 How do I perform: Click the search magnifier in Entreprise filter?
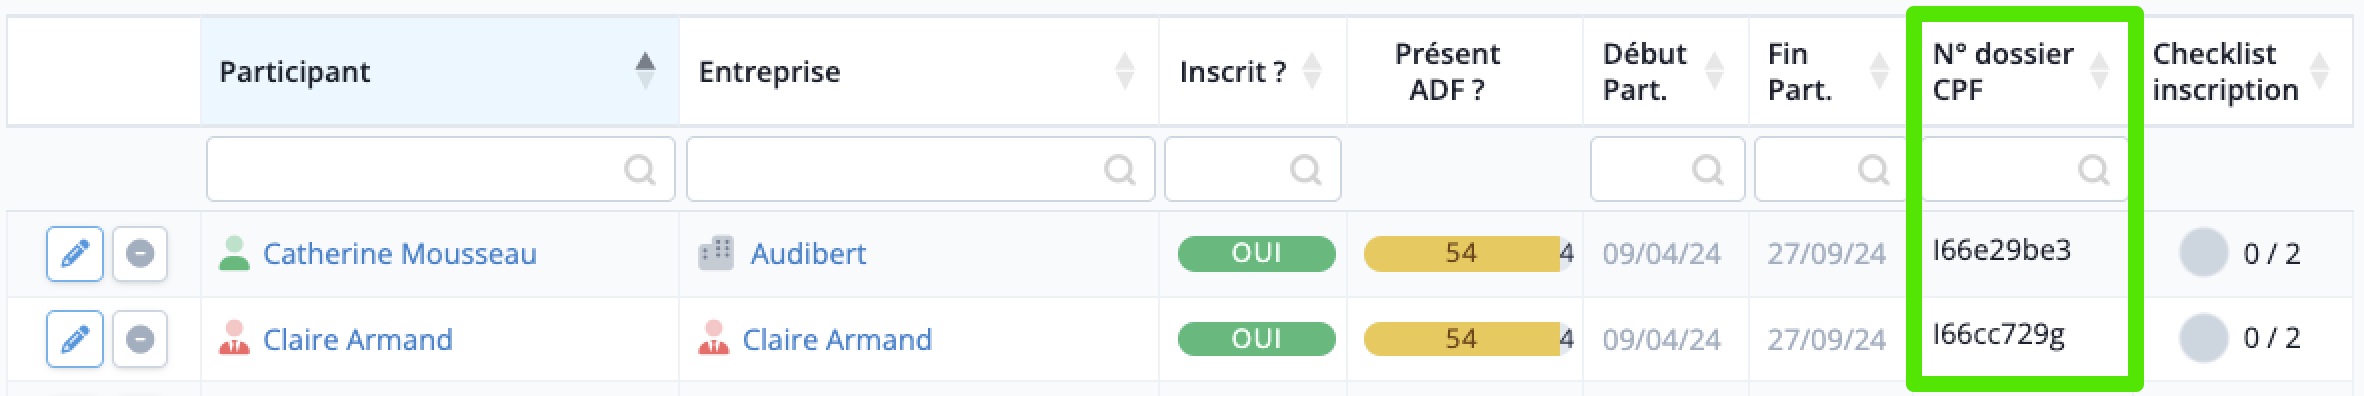tap(1119, 170)
